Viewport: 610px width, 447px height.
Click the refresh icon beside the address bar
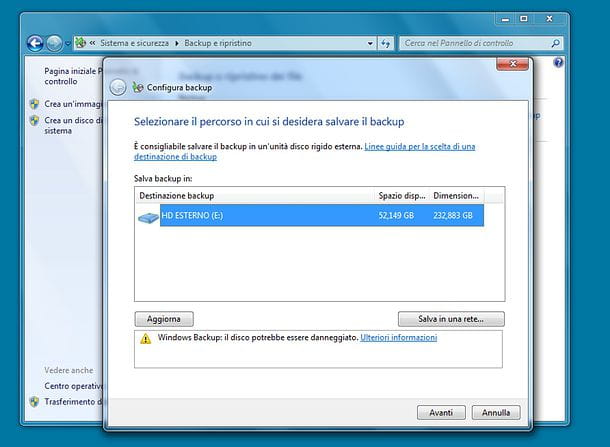(x=385, y=43)
